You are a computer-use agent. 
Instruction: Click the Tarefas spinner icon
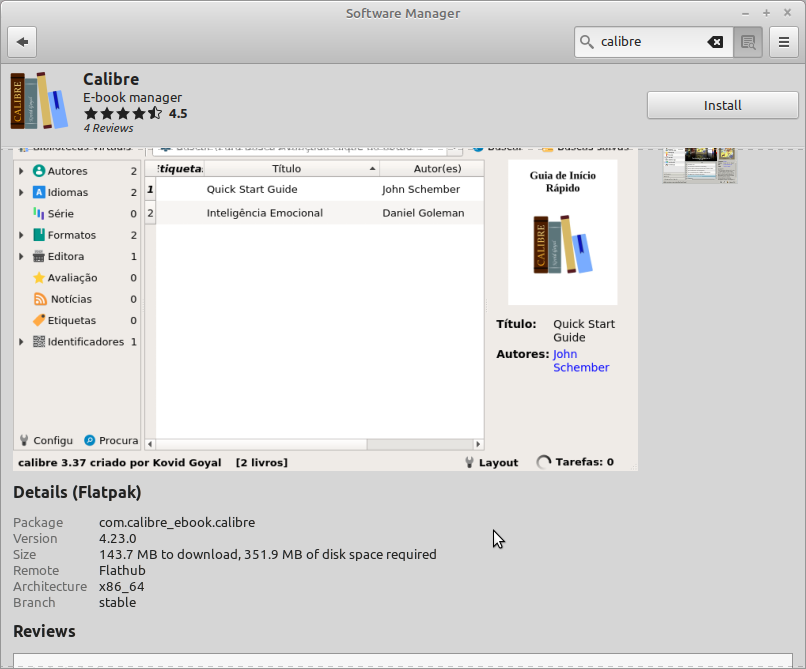coord(543,462)
